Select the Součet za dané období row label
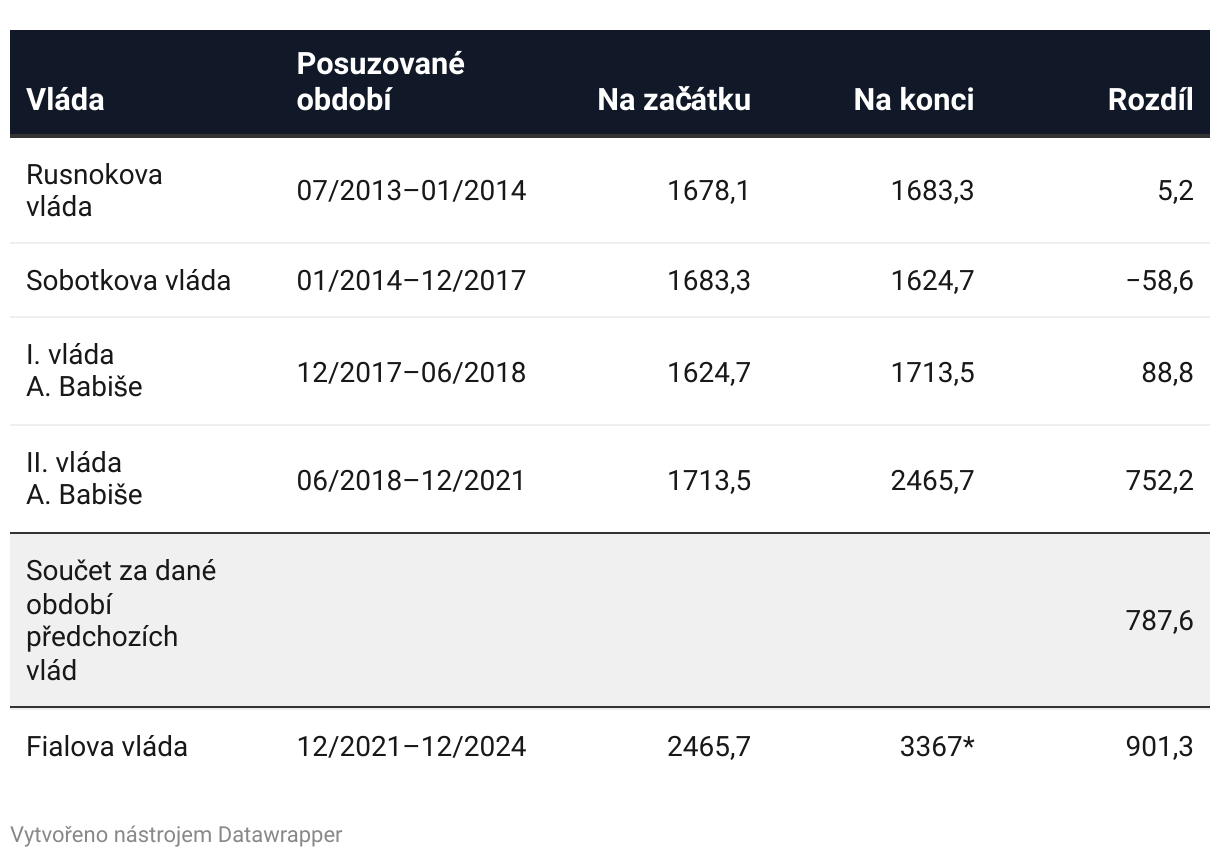1220x858 pixels. (x=121, y=620)
